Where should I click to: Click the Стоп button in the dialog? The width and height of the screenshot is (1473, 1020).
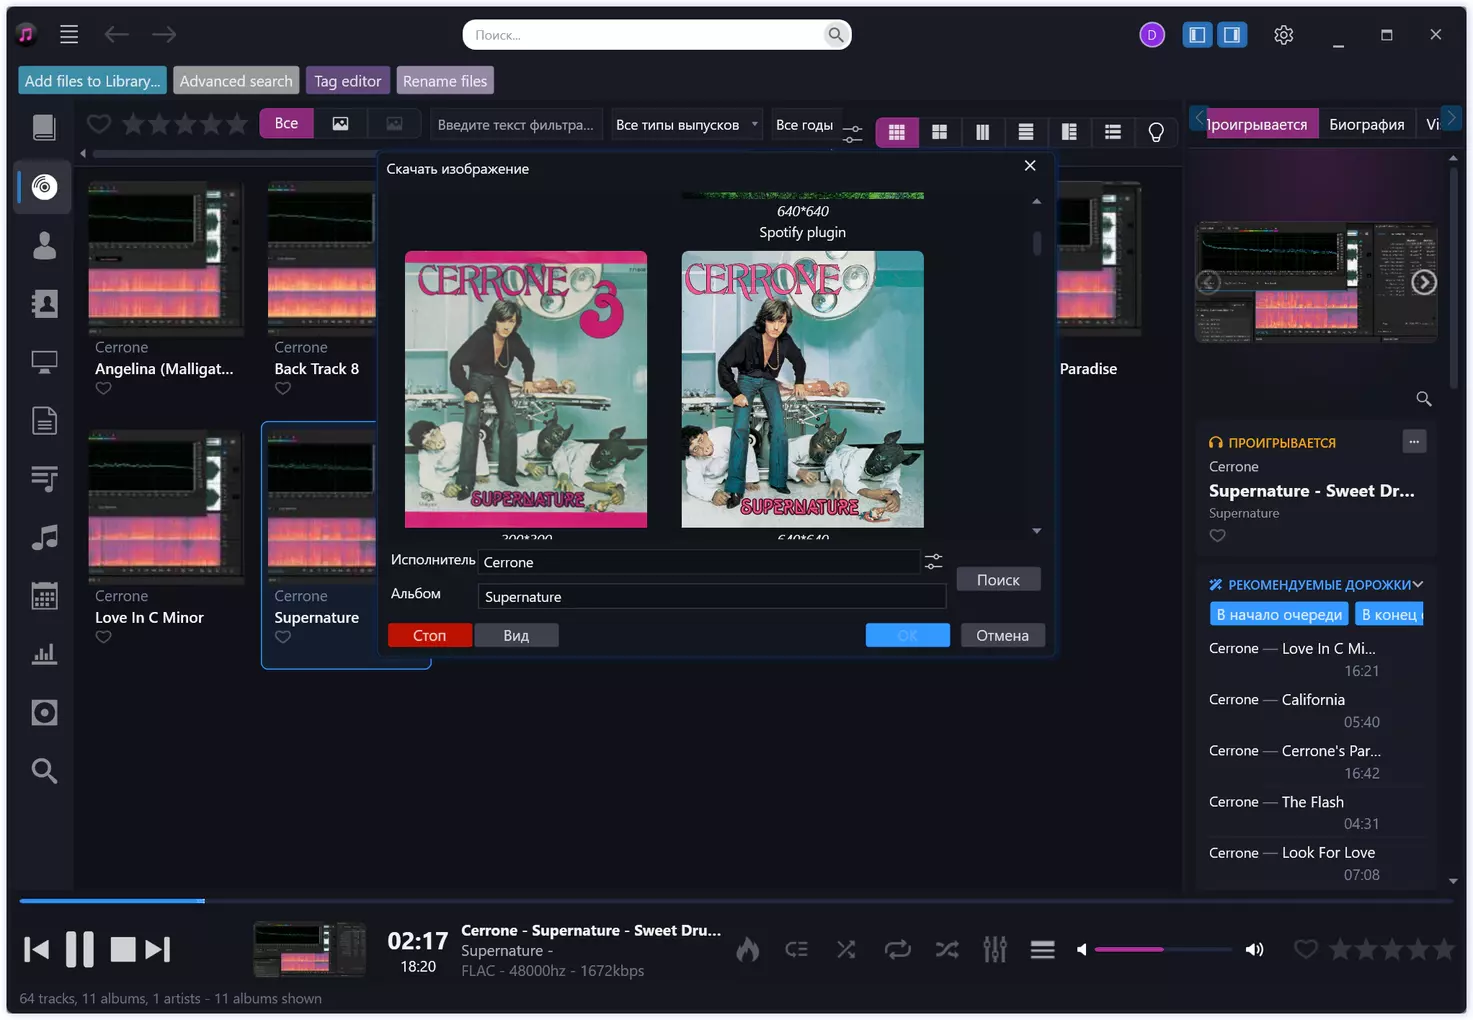(x=430, y=635)
